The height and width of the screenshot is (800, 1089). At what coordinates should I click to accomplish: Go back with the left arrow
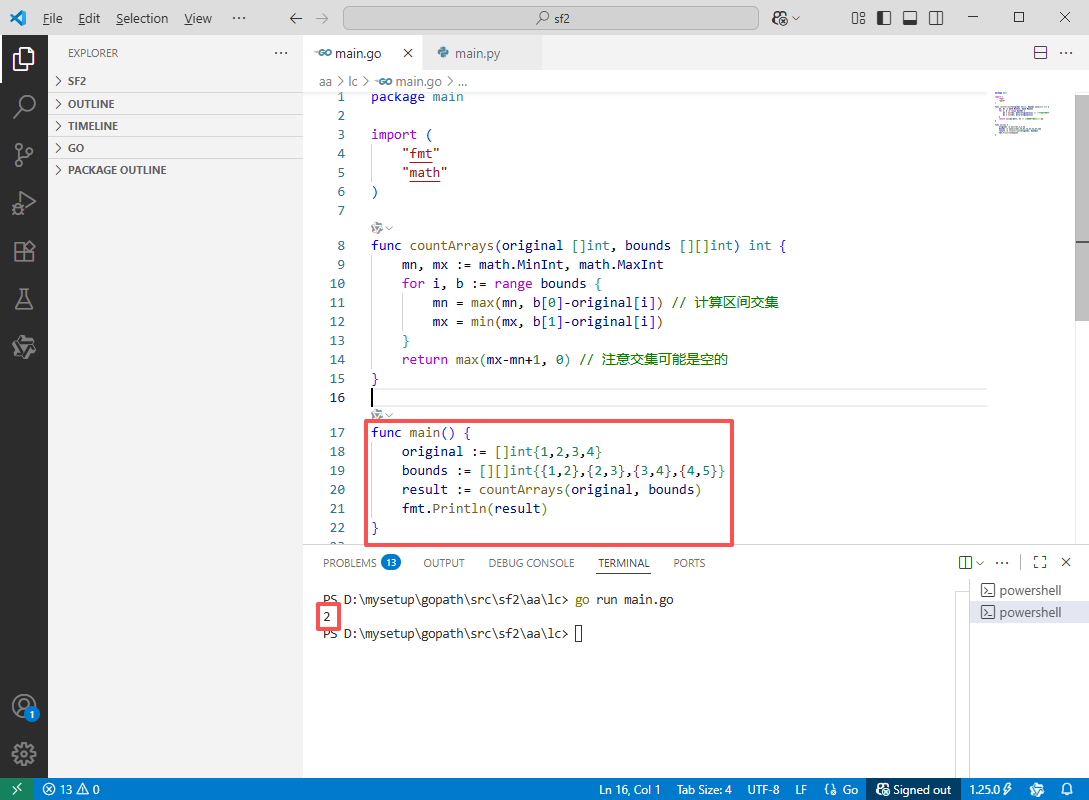pyautogui.click(x=296, y=18)
